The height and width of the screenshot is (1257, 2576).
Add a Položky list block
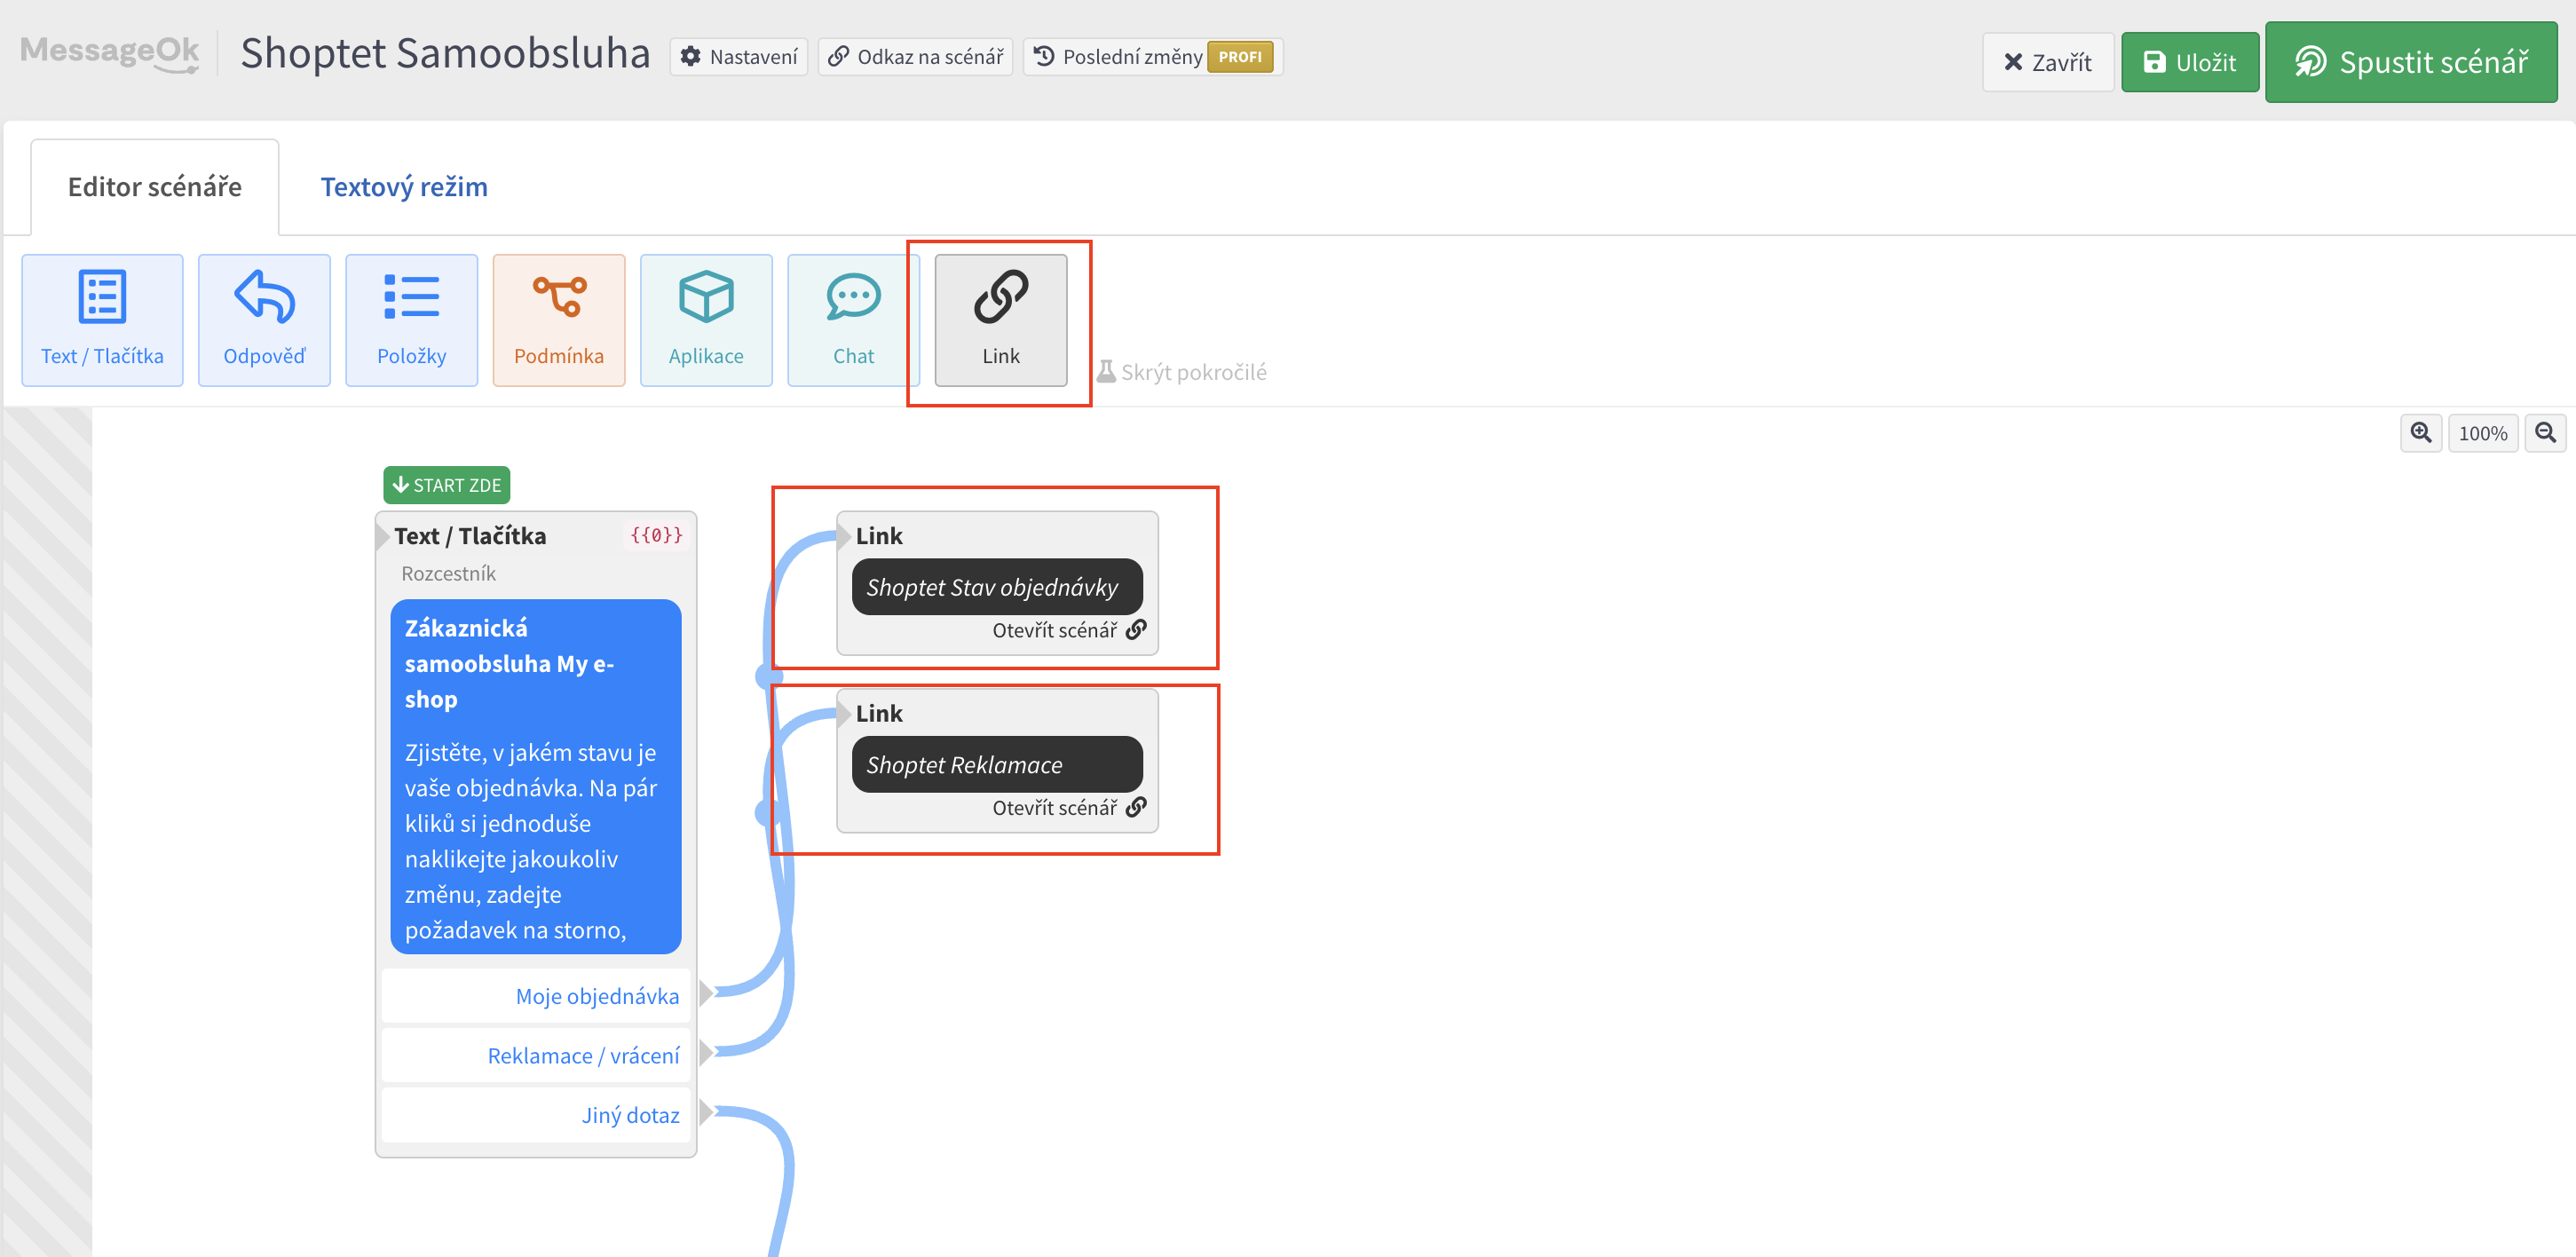pos(411,320)
